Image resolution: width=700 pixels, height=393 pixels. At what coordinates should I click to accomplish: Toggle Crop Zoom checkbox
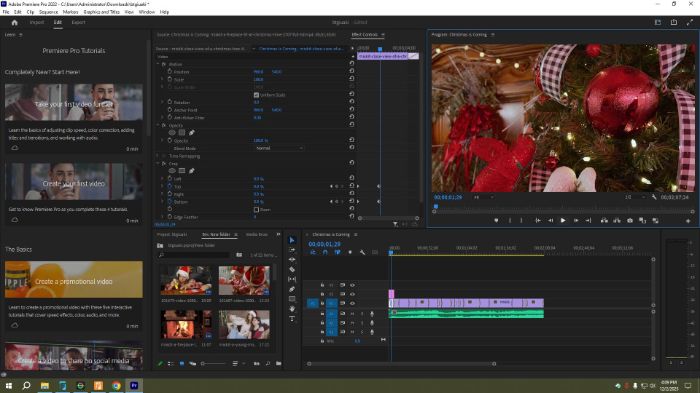[256, 209]
